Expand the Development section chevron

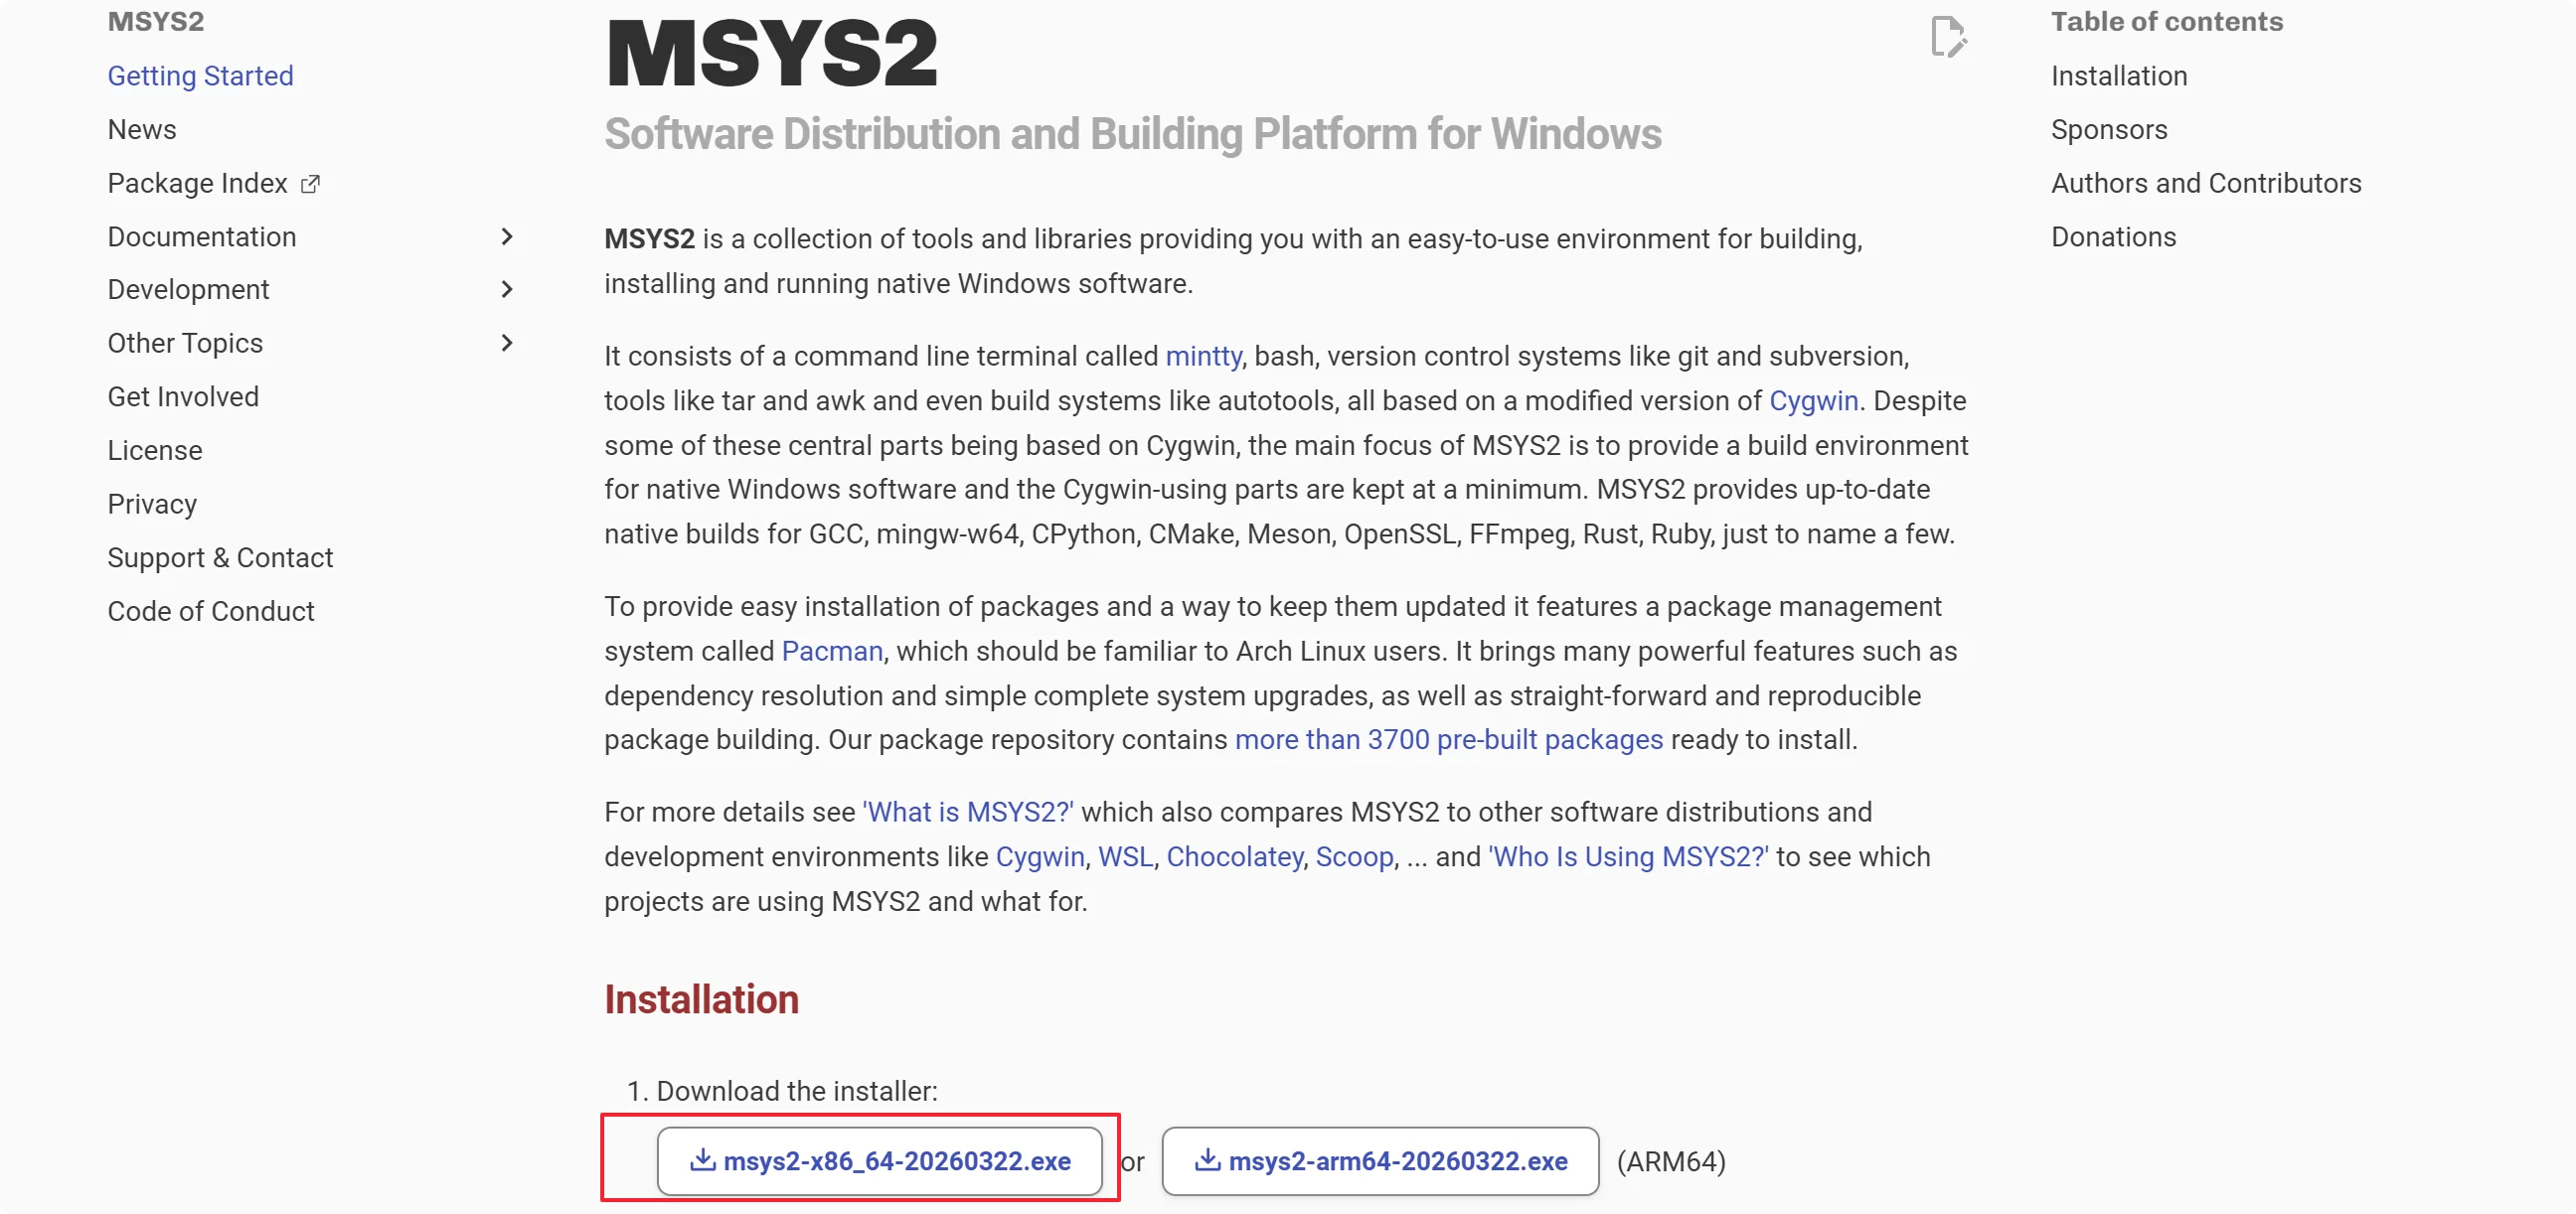point(507,290)
